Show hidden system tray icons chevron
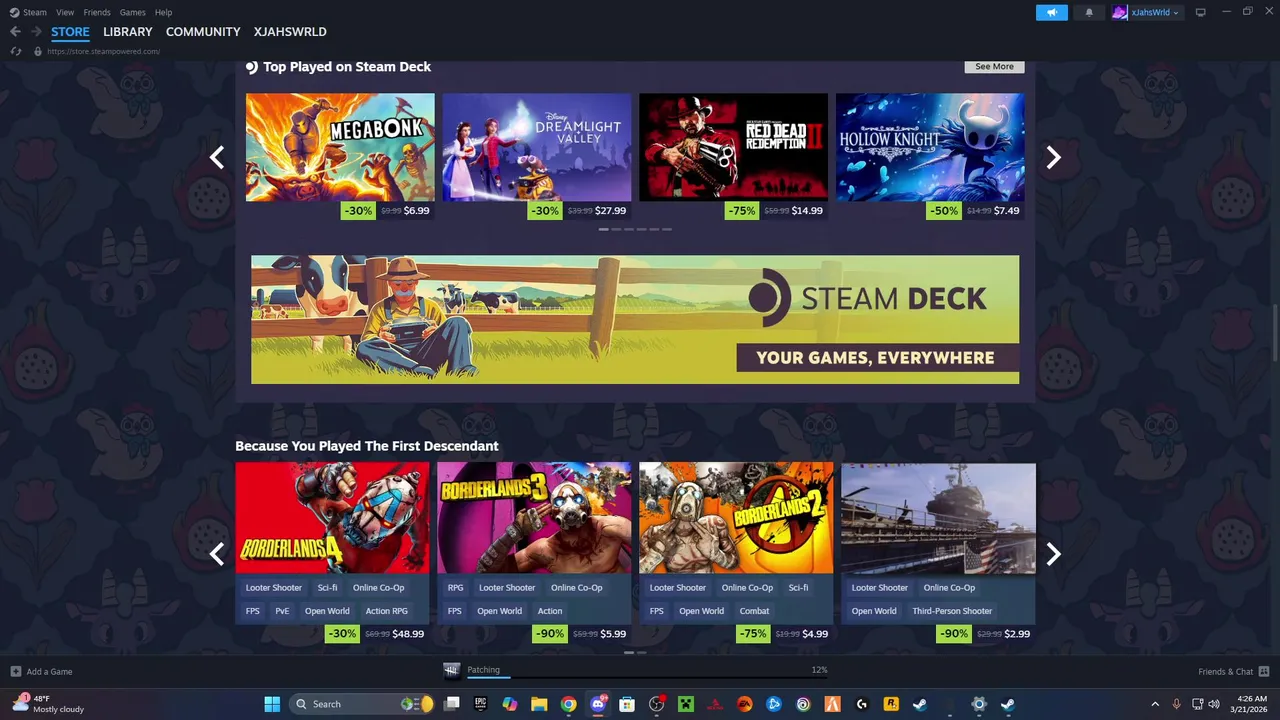This screenshot has height=720, width=1280. click(1155, 704)
